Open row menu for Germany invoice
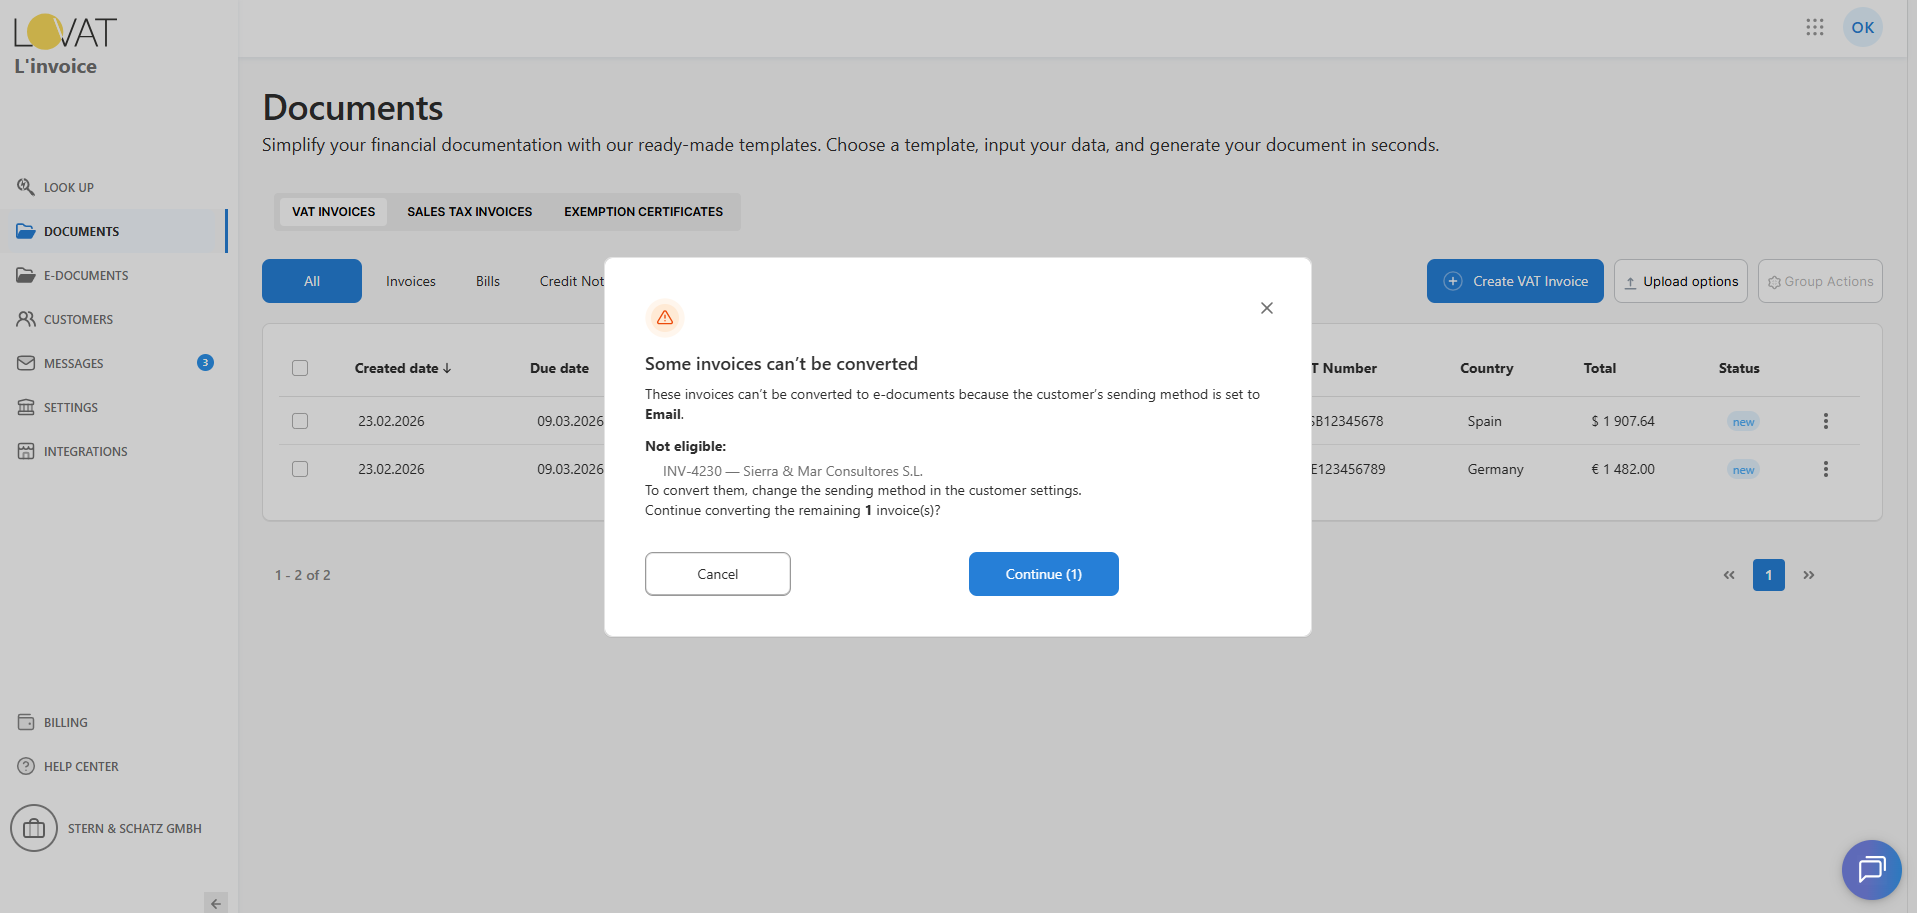Image resolution: width=1917 pixels, height=913 pixels. [x=1825, y=469]
